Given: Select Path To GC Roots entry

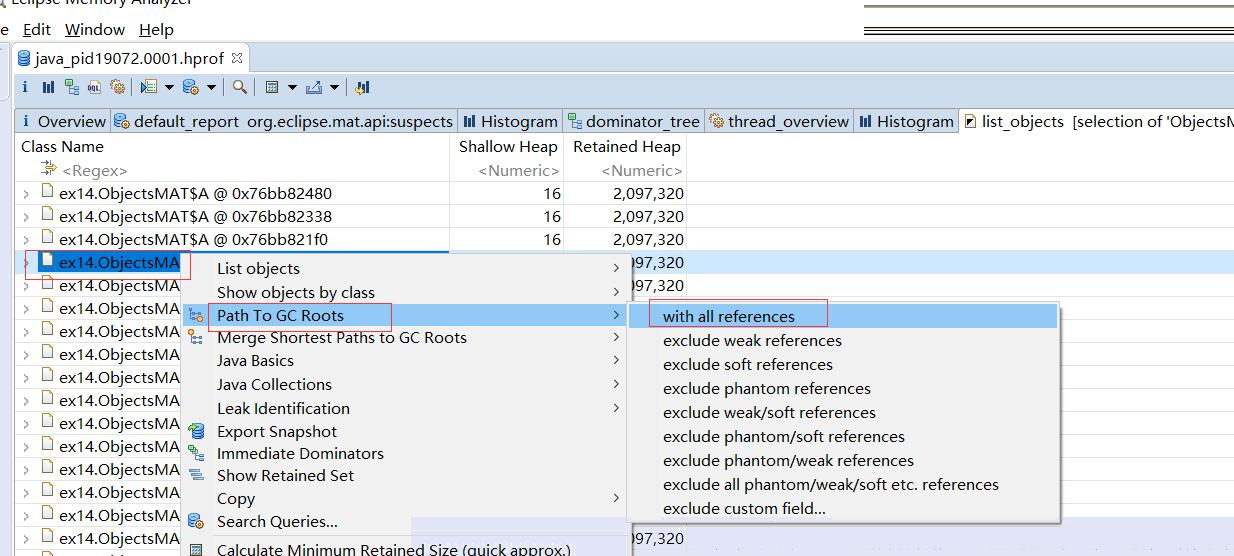Looking at the screenshot, I should point(405,315).
